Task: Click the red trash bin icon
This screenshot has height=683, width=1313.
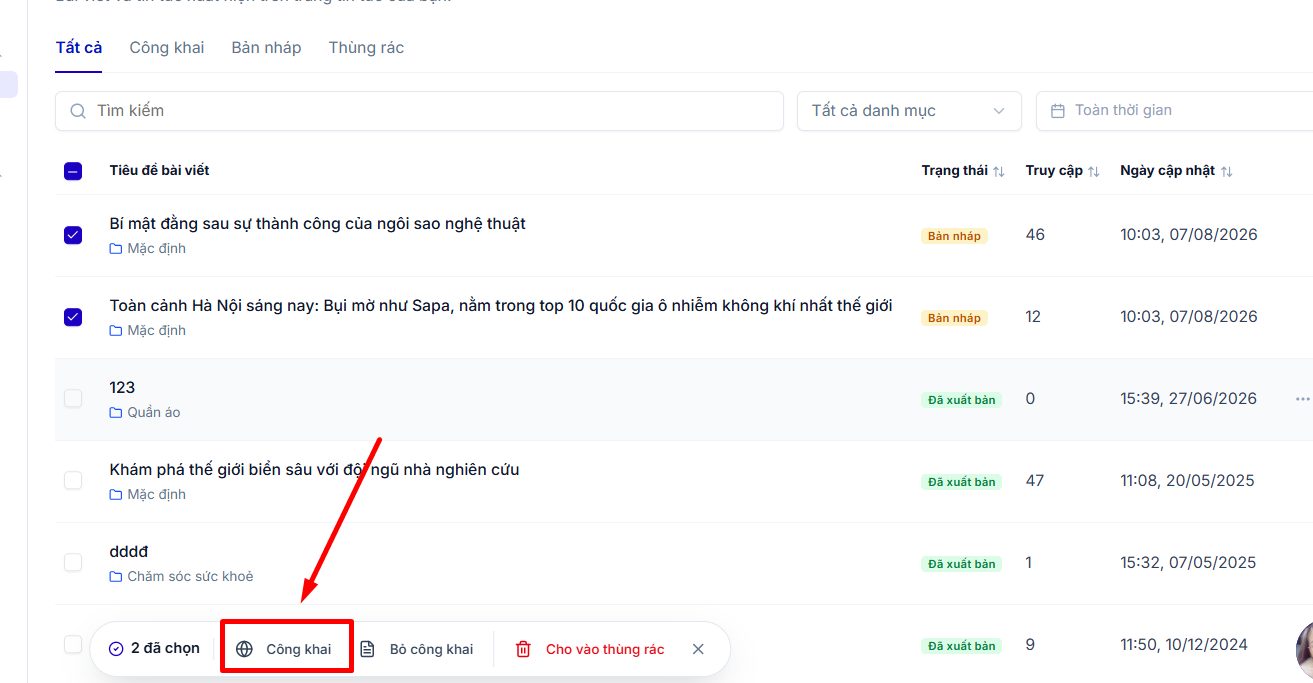Action: (x=523, y=649)
